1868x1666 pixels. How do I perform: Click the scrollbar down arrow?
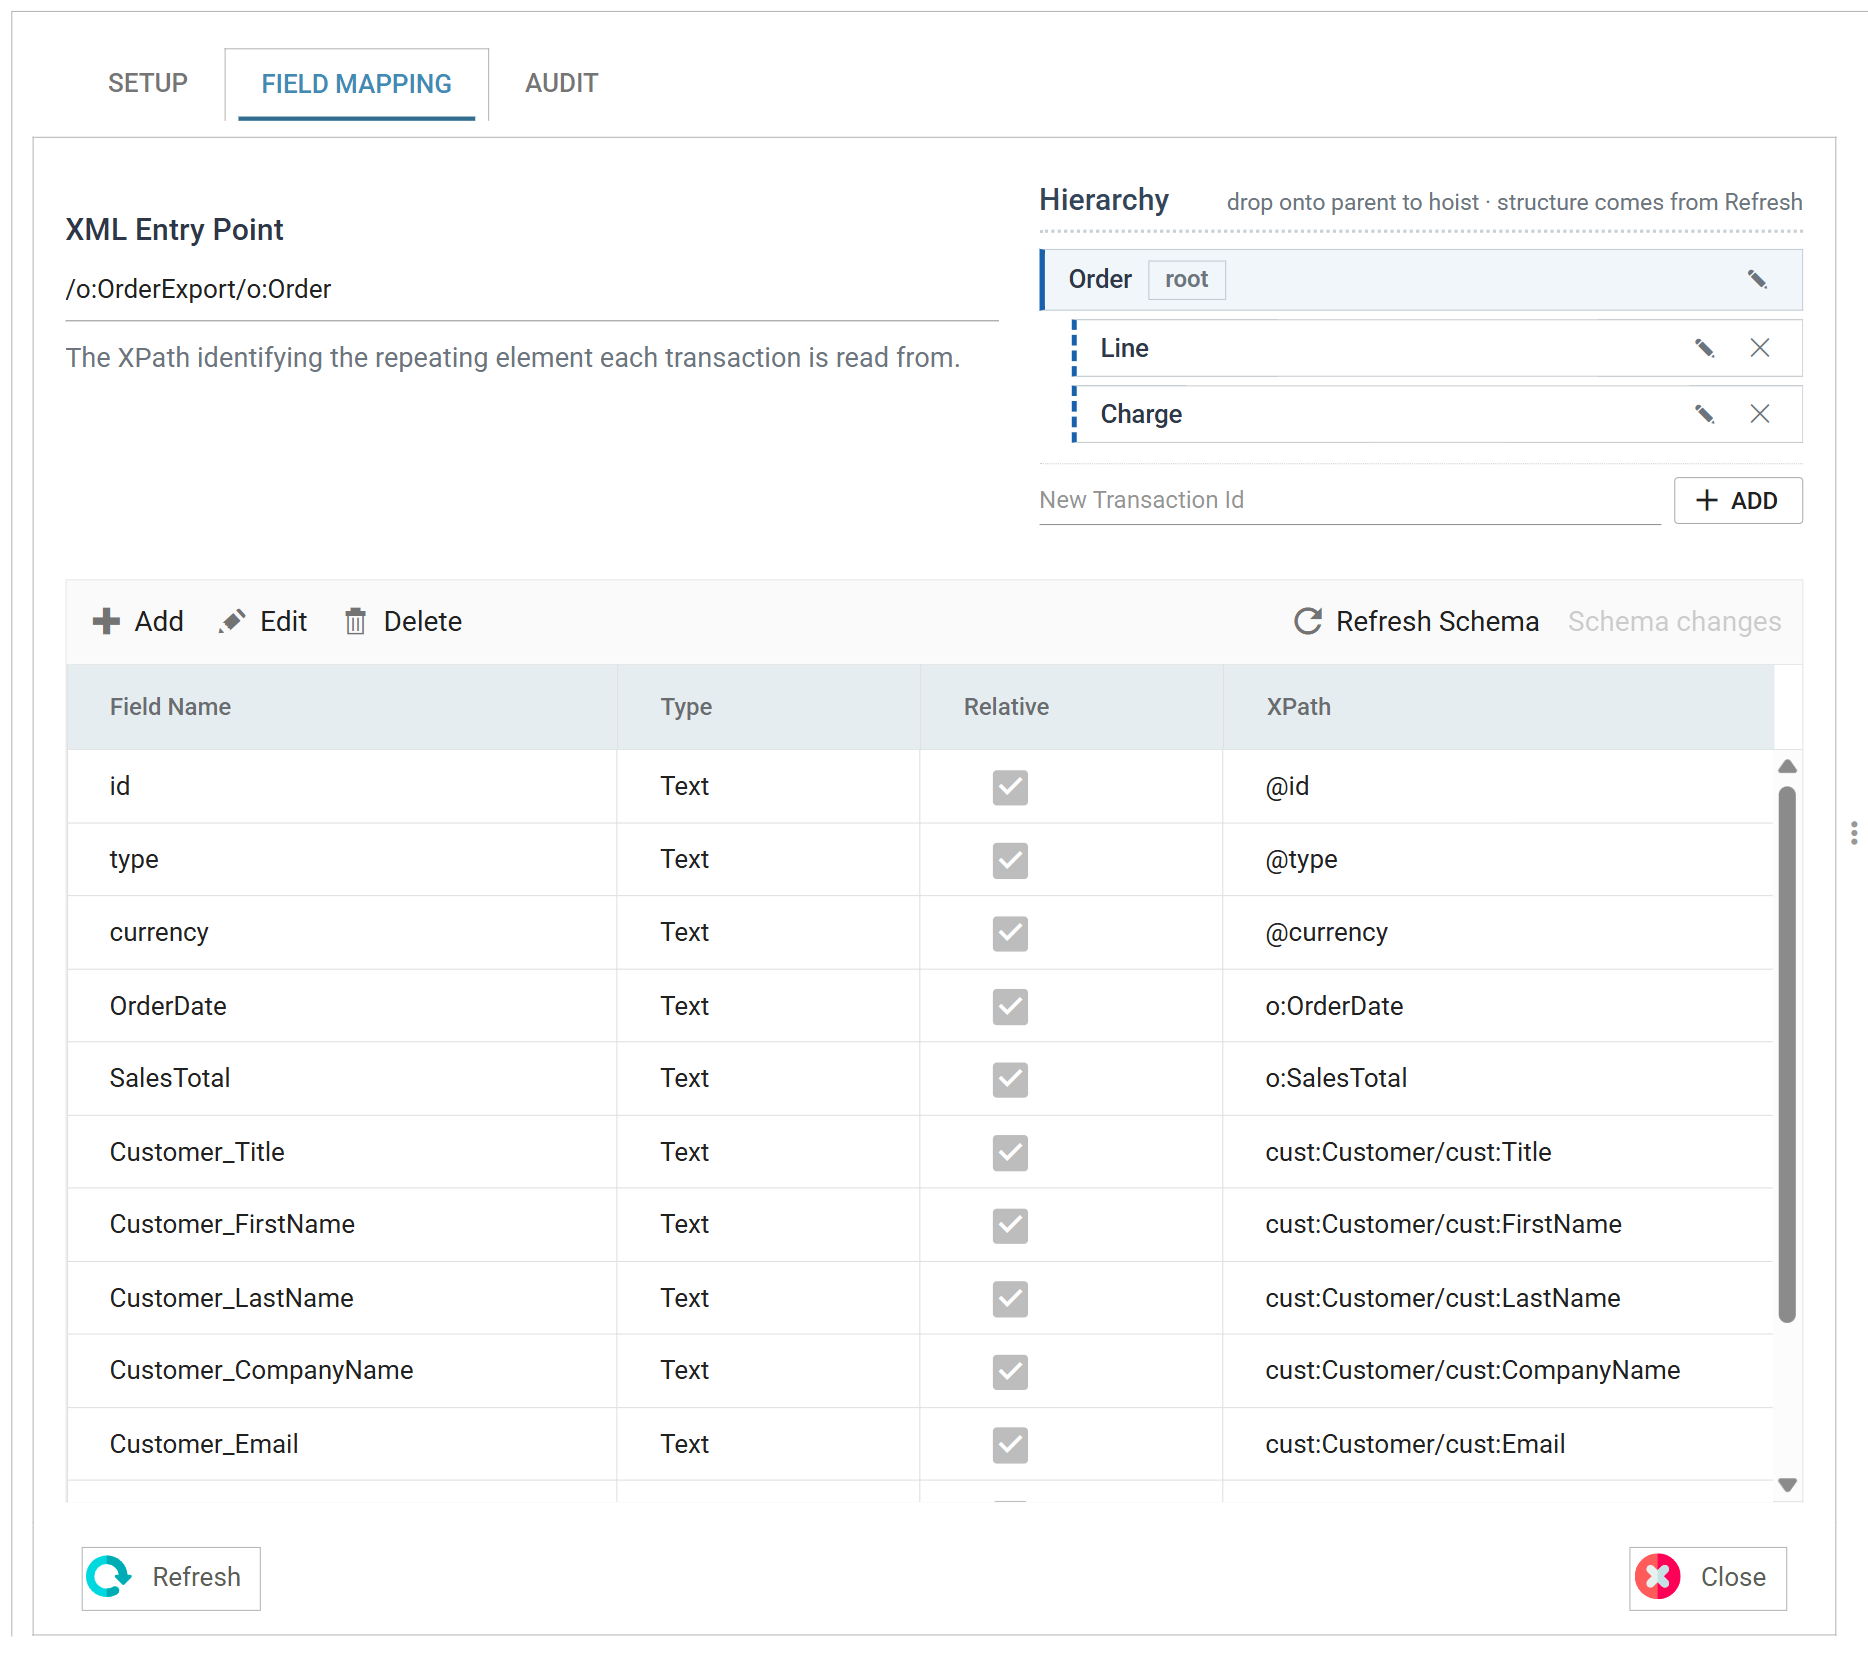(1788, 1485)
